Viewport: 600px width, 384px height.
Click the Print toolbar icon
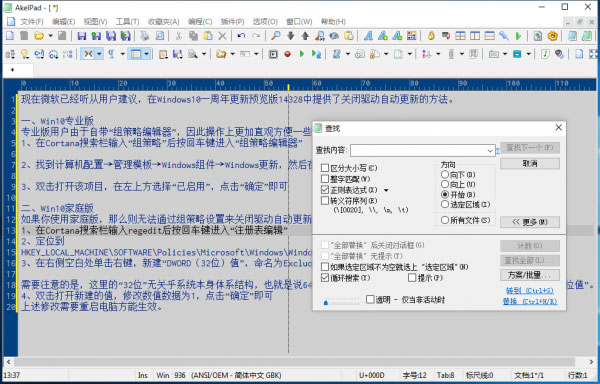[x=145, y=36]
